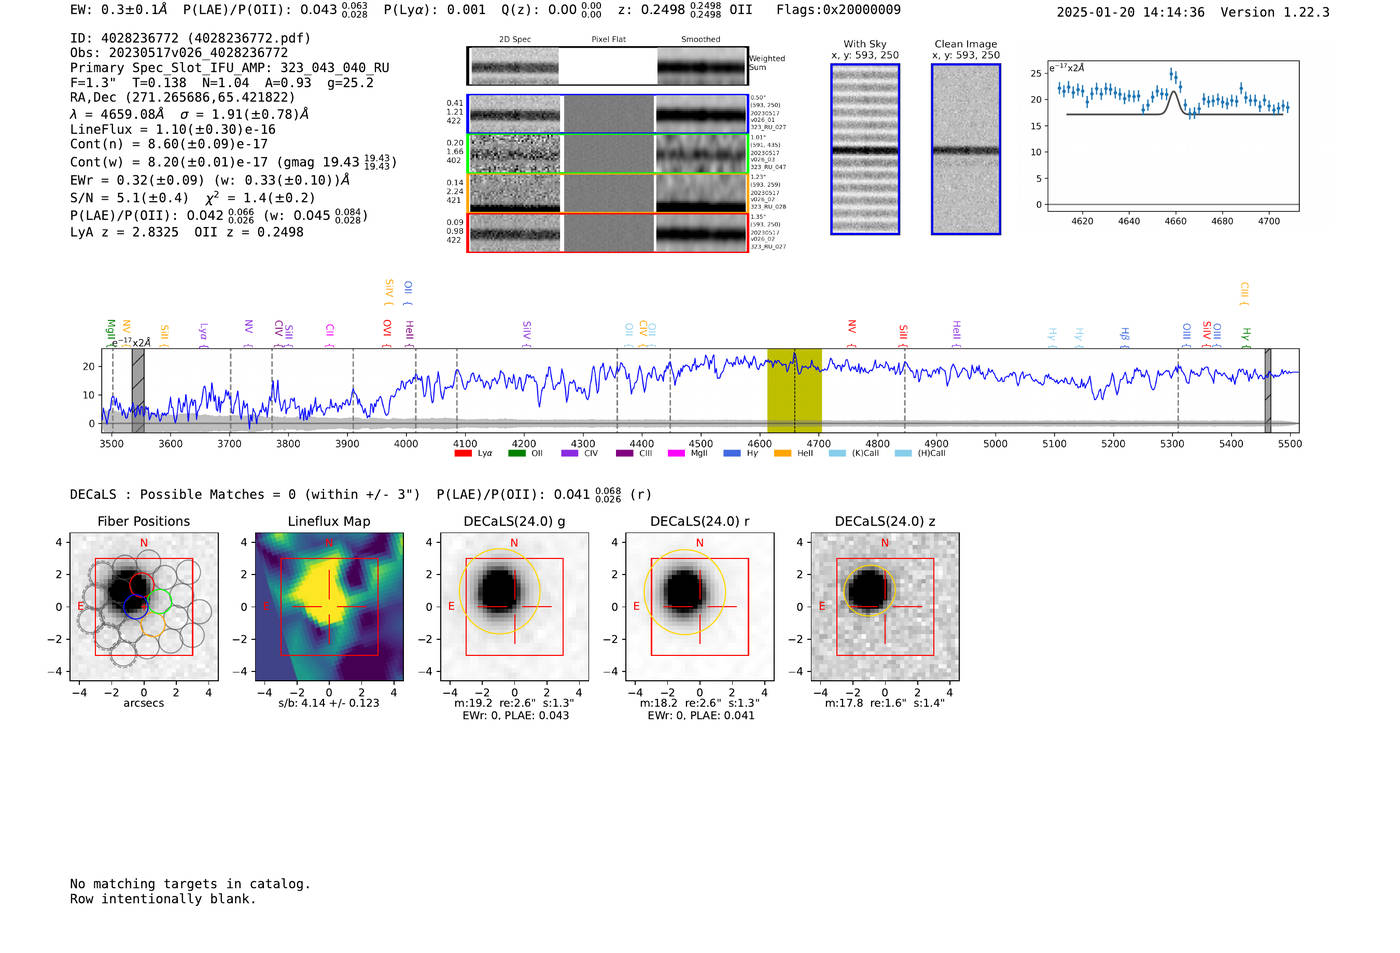The height and width of the screenshot is (953, 1400).
Task: Click the blue Hγ legend swatch
Action: coord(732,453)
